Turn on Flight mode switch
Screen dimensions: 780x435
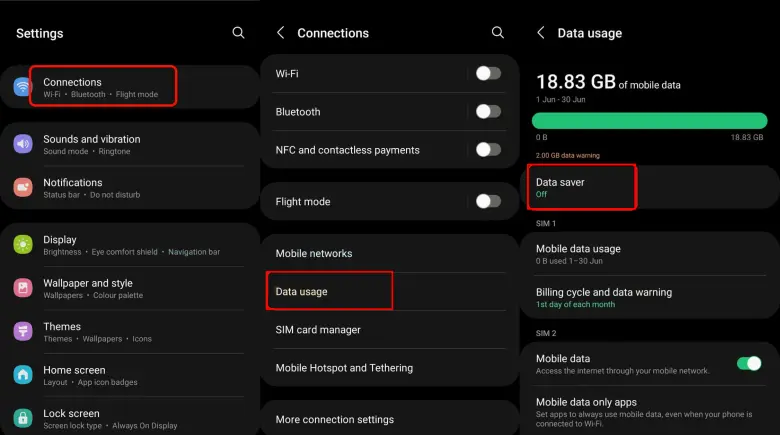[488, 202]
